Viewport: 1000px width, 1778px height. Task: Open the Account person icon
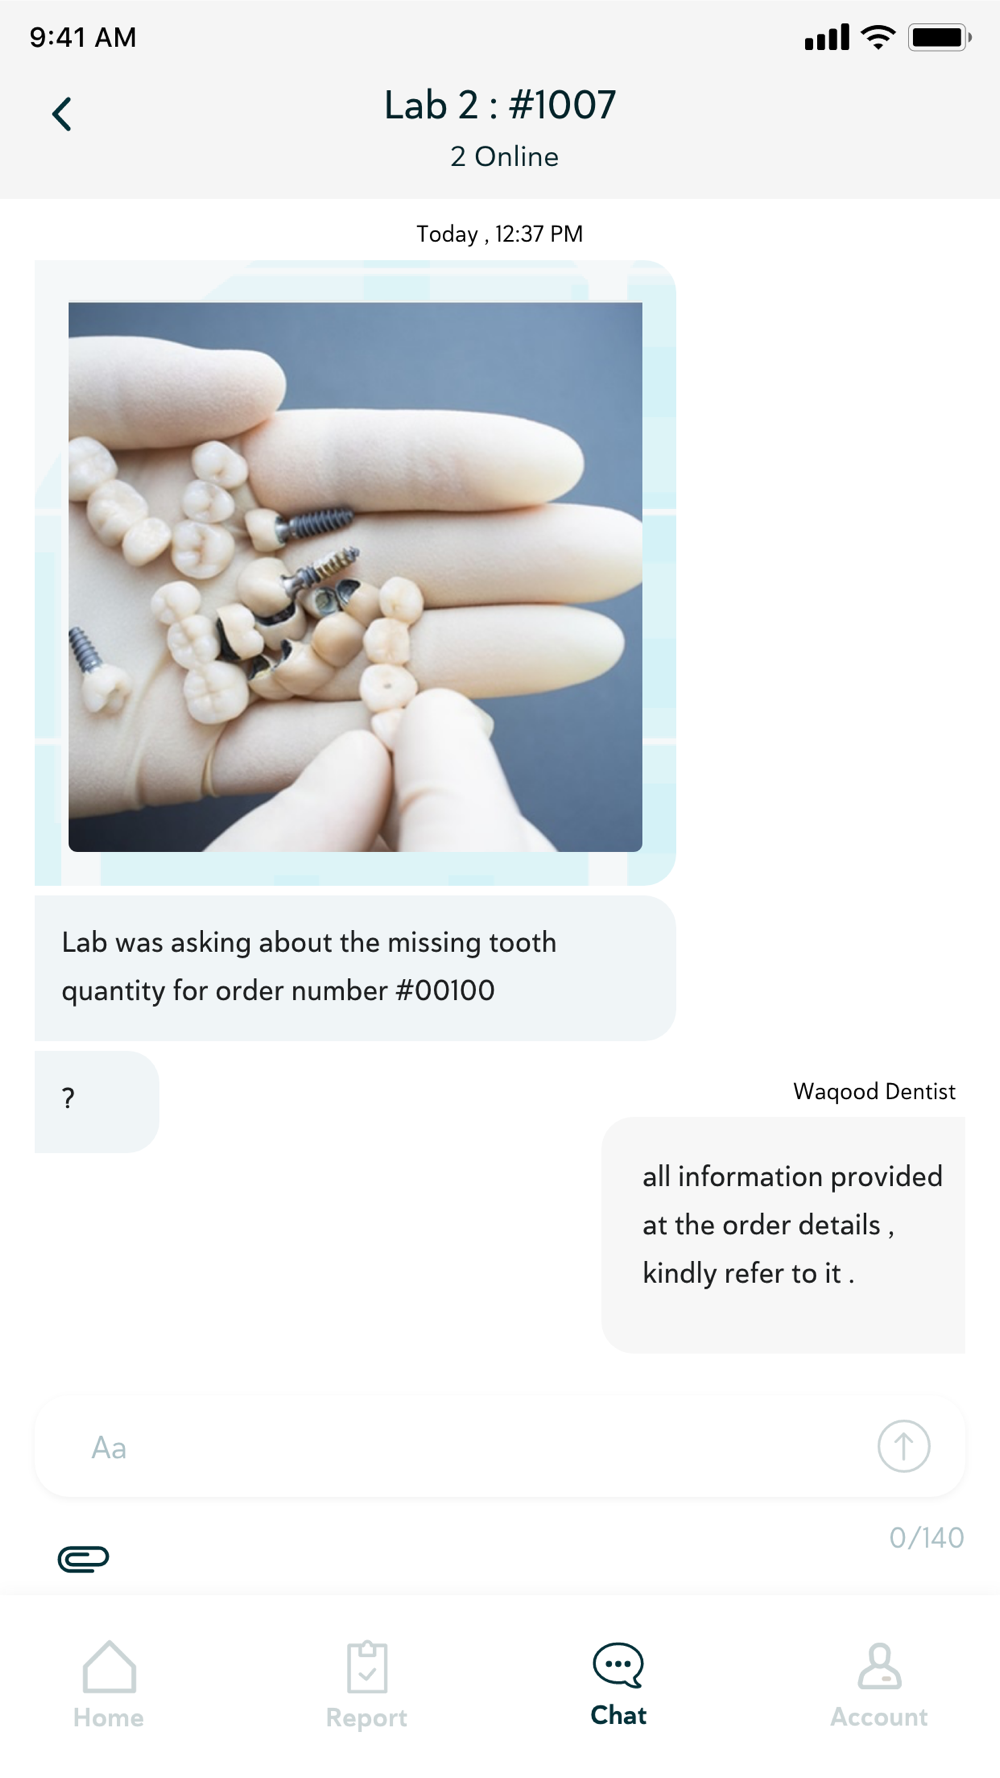tap(880, 1666)
